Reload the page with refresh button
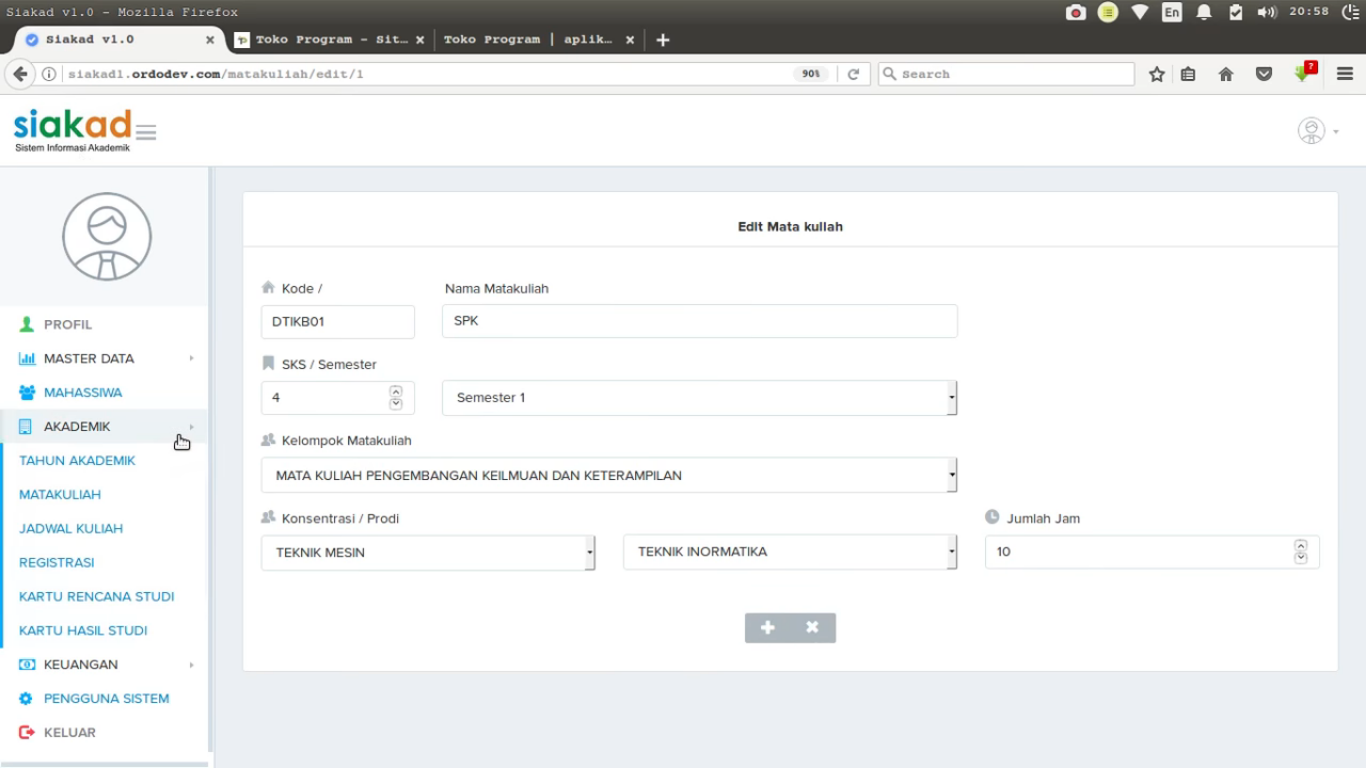 (853, 74)
